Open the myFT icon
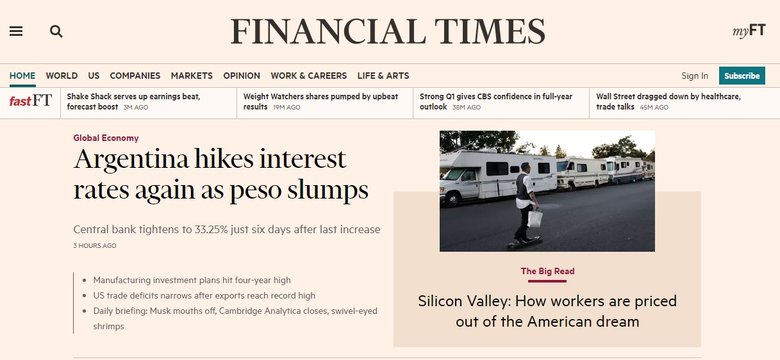The width and height of the screenshot is (780, 360). click(749, 31)
